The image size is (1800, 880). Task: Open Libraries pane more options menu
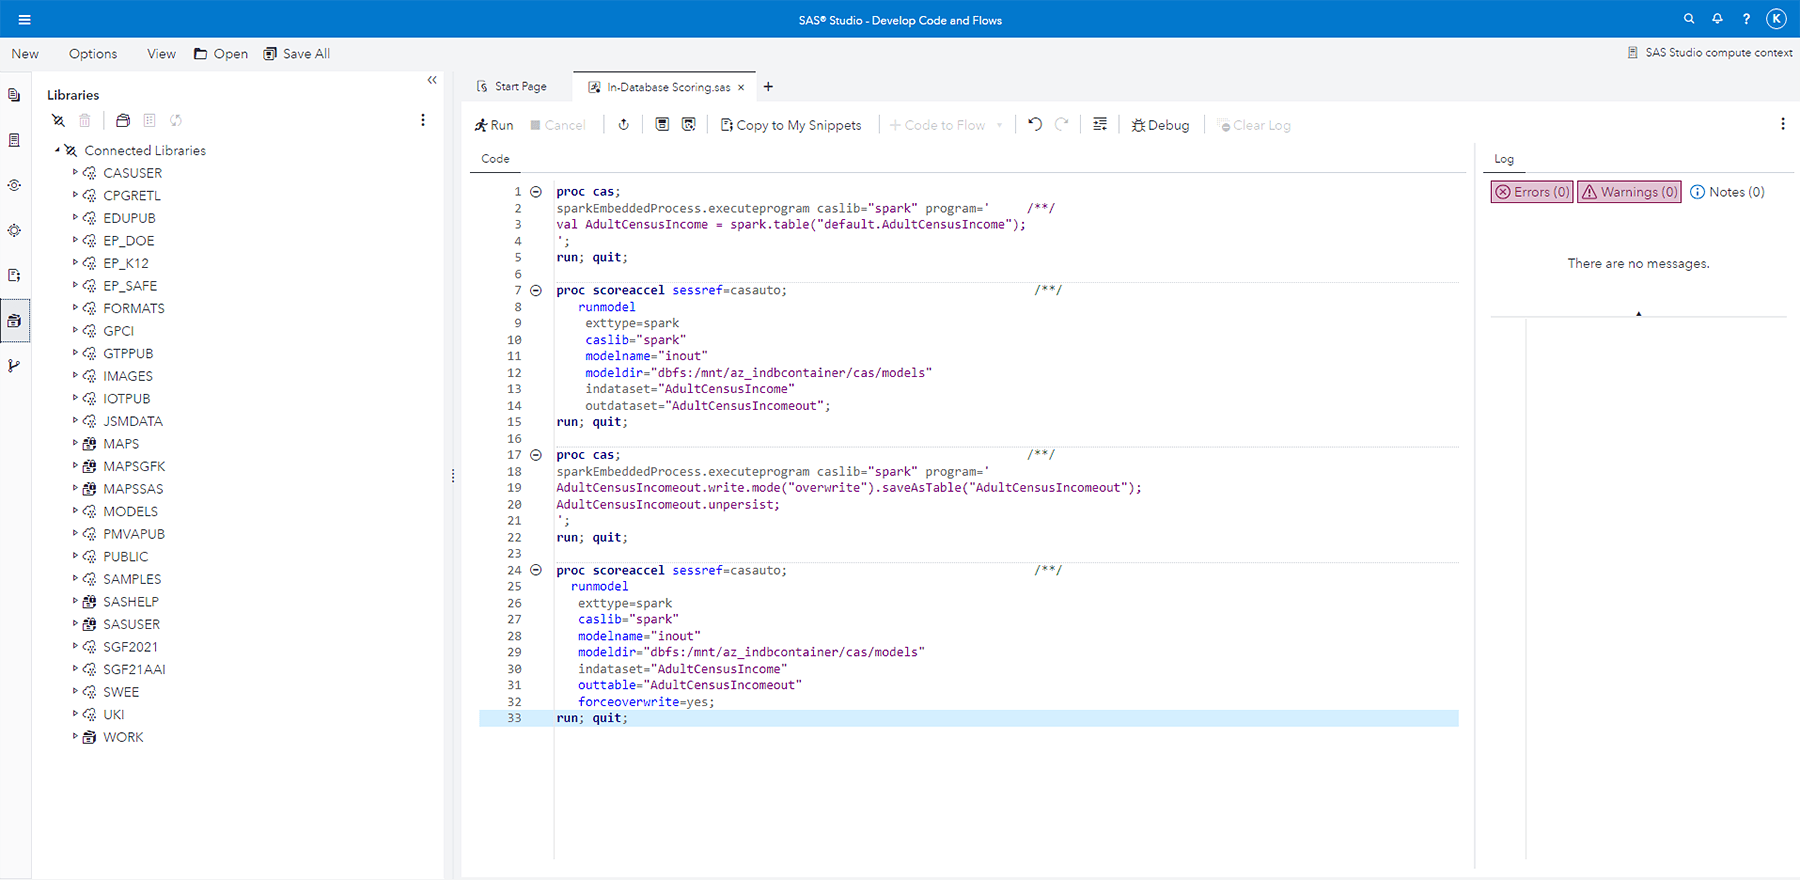pos(423,120)
